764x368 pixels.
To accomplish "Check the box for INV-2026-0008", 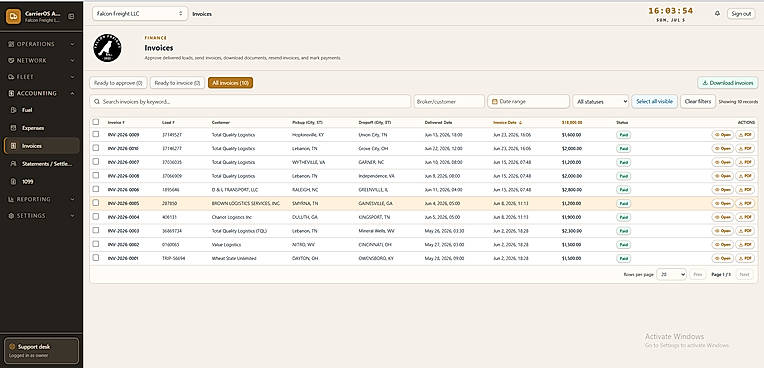I will pyautogui.click(x=96, y=175).
